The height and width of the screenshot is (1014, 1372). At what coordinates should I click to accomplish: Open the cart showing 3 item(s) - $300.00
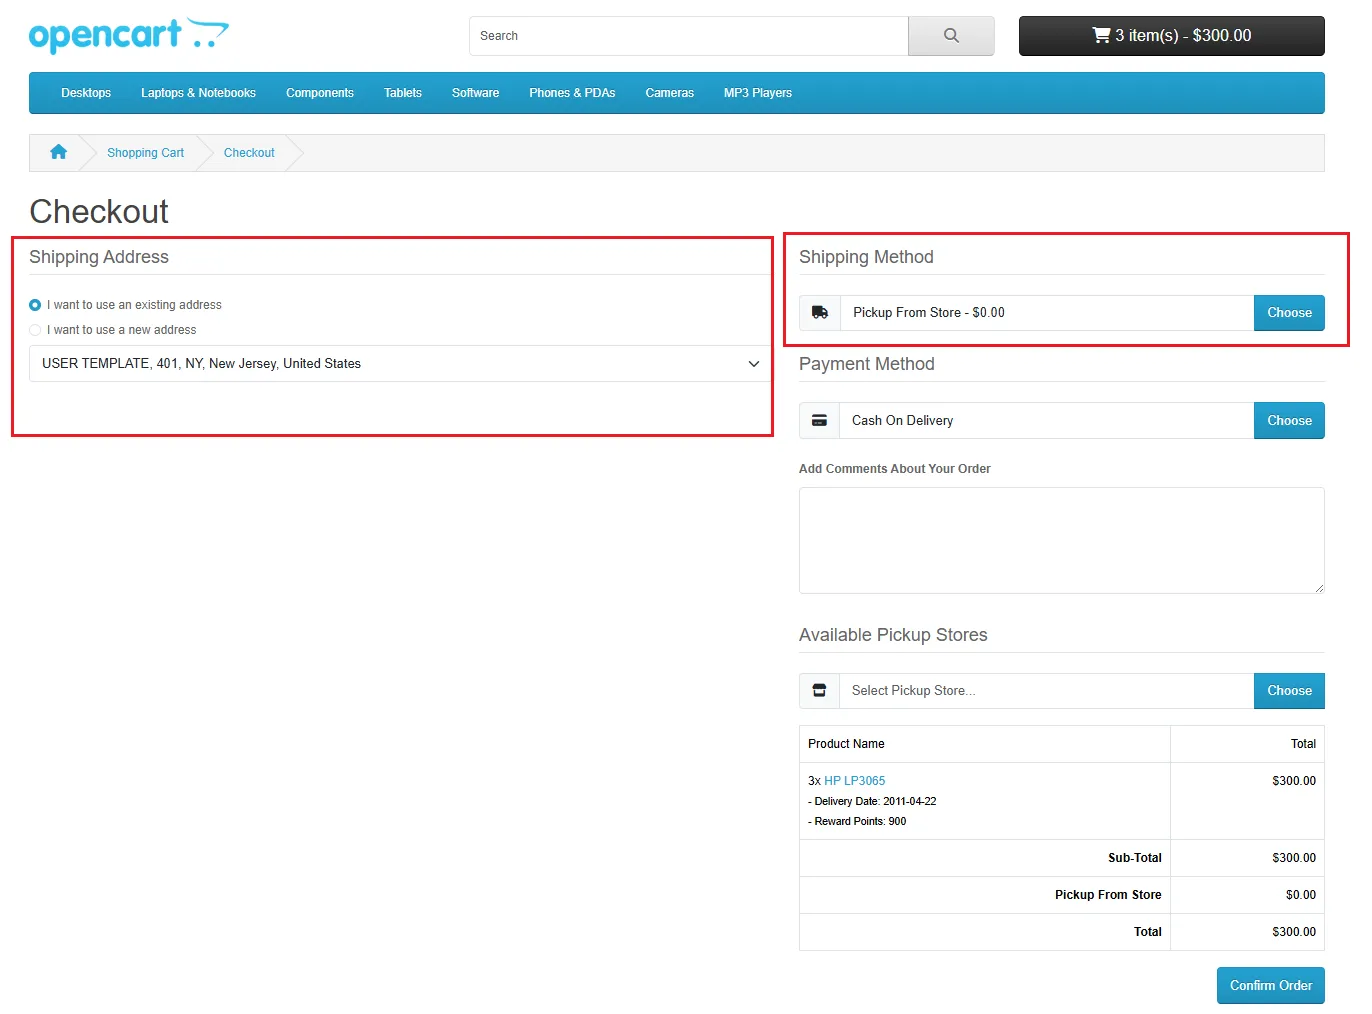click(1171, 36)
